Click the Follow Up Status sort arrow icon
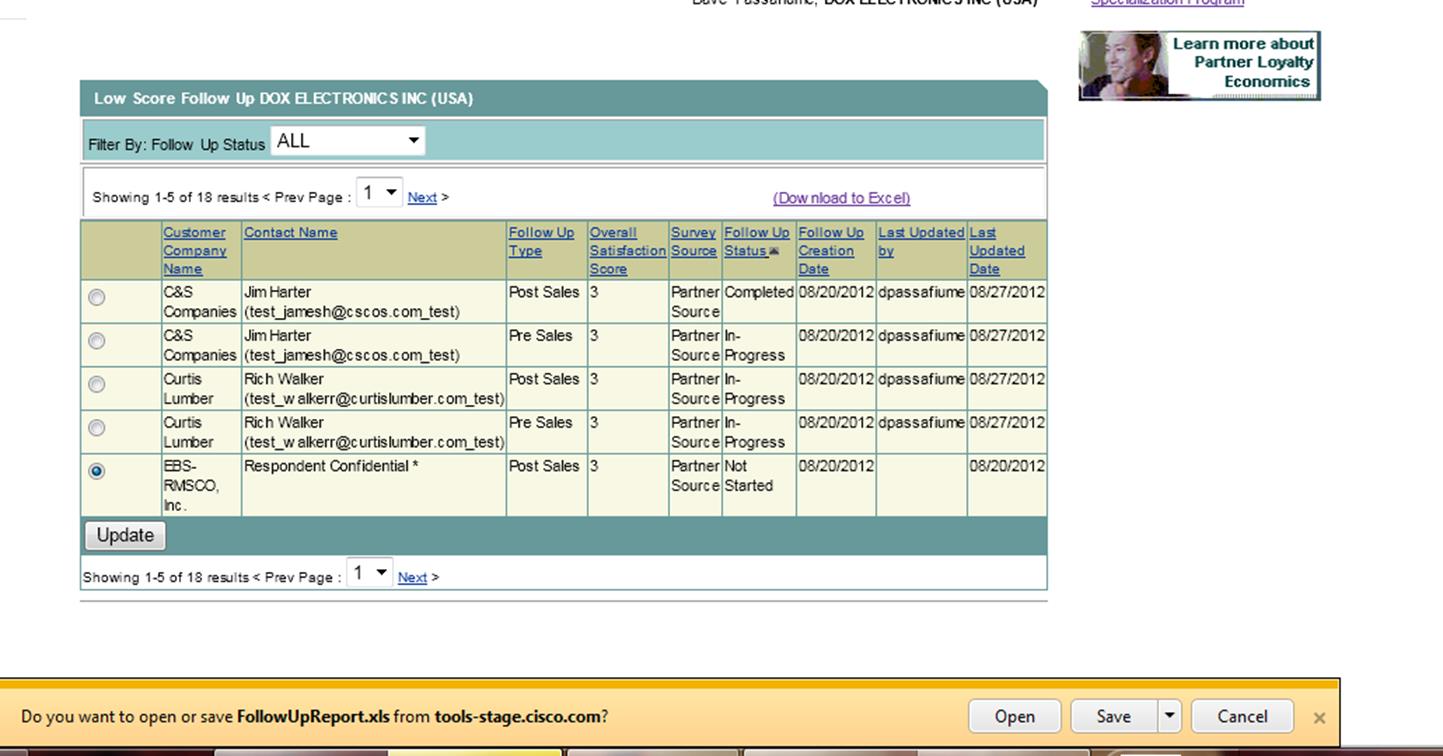 coord(774,252)
